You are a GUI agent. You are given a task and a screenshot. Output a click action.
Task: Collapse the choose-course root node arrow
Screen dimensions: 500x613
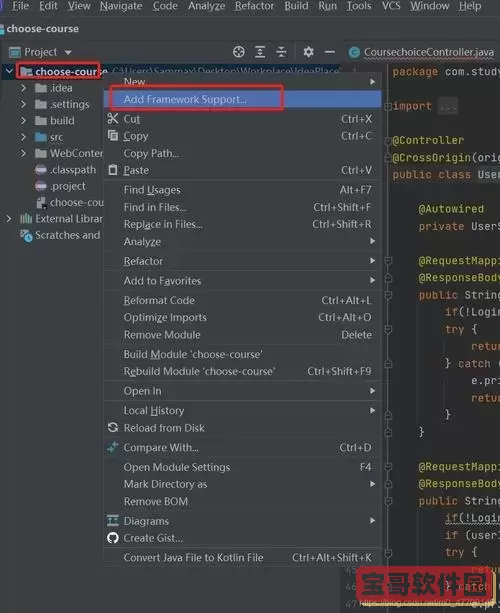point(9,71)
